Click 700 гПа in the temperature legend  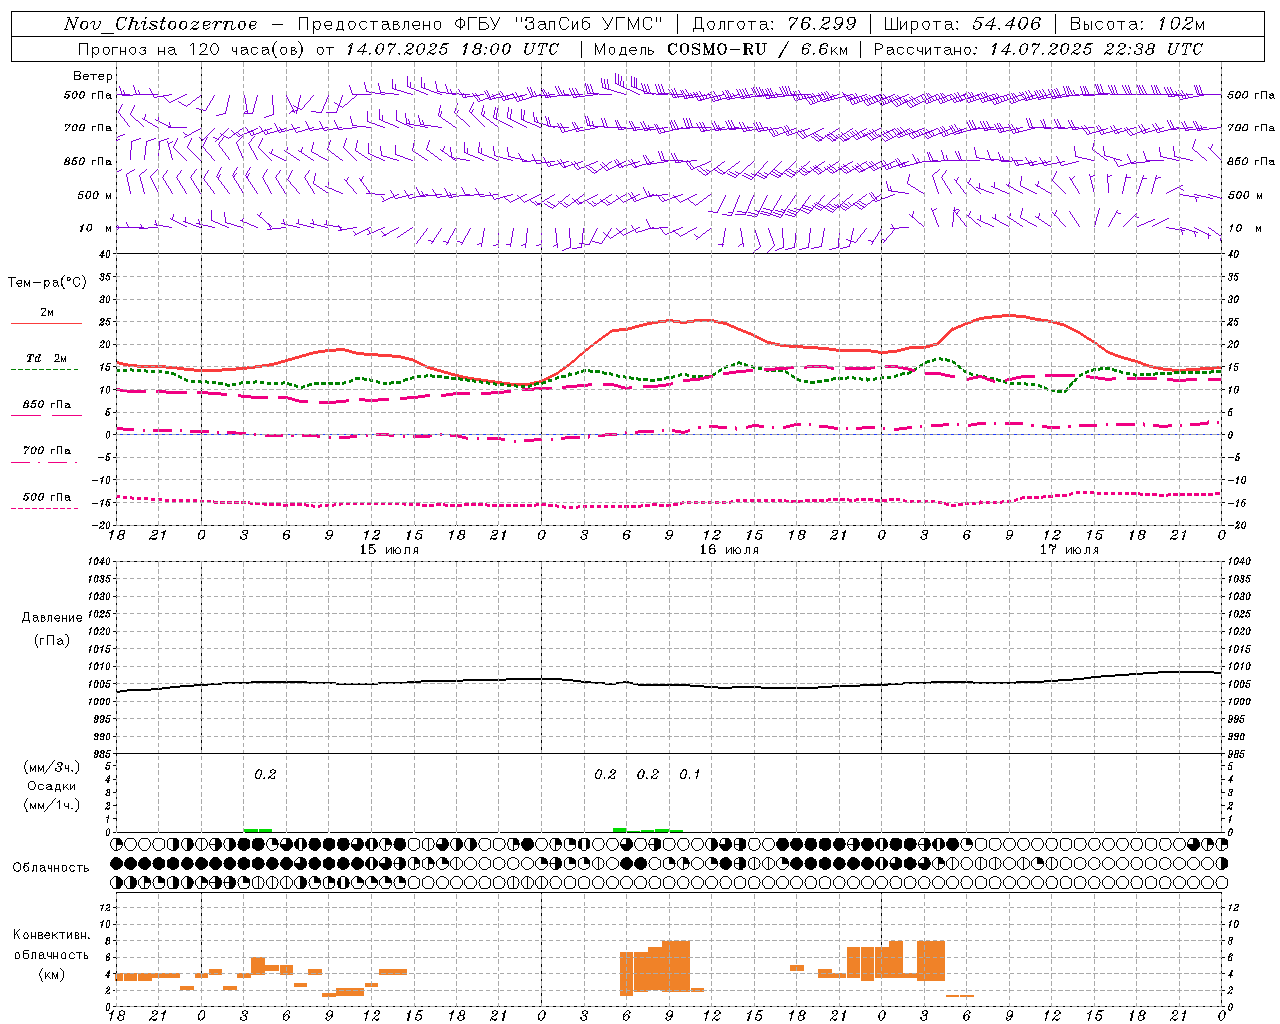[x=47, y=451]
